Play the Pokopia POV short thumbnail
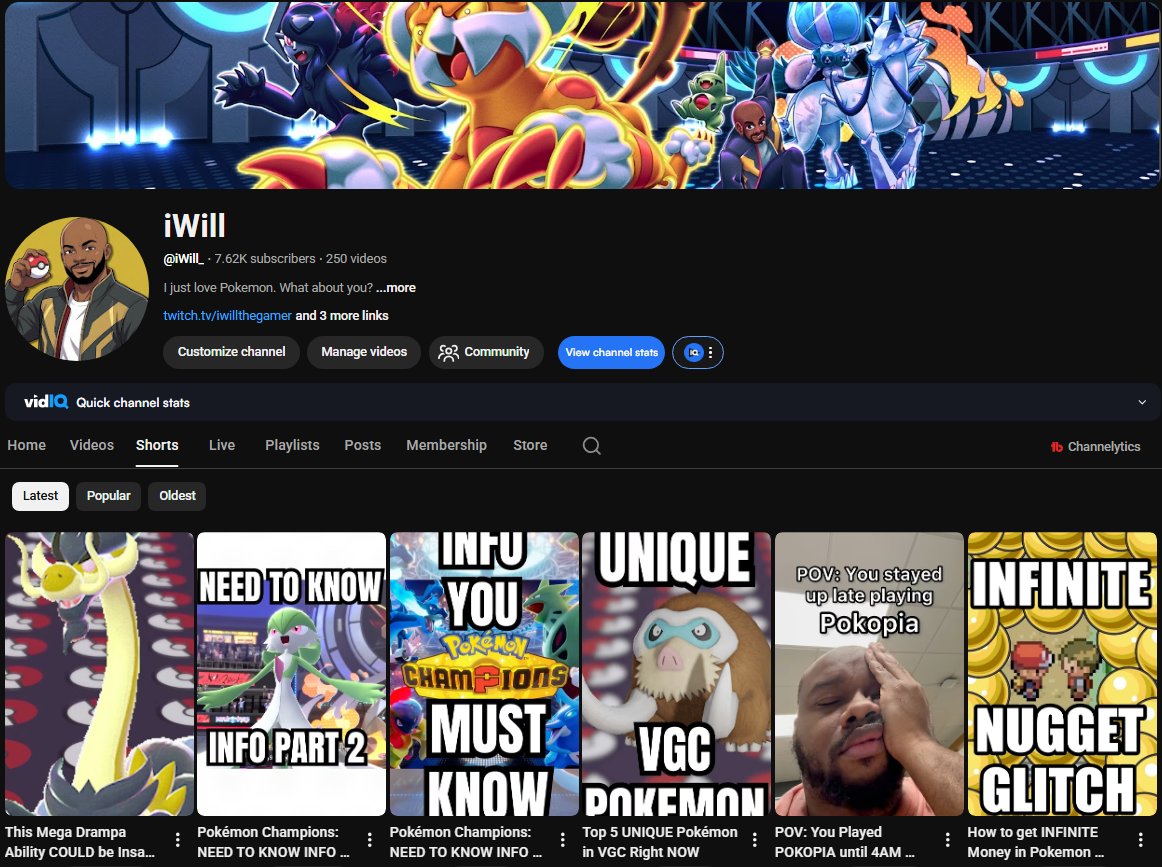Image resolution: width=1162 pixels, height=867 pixels. tap(869, 674)
